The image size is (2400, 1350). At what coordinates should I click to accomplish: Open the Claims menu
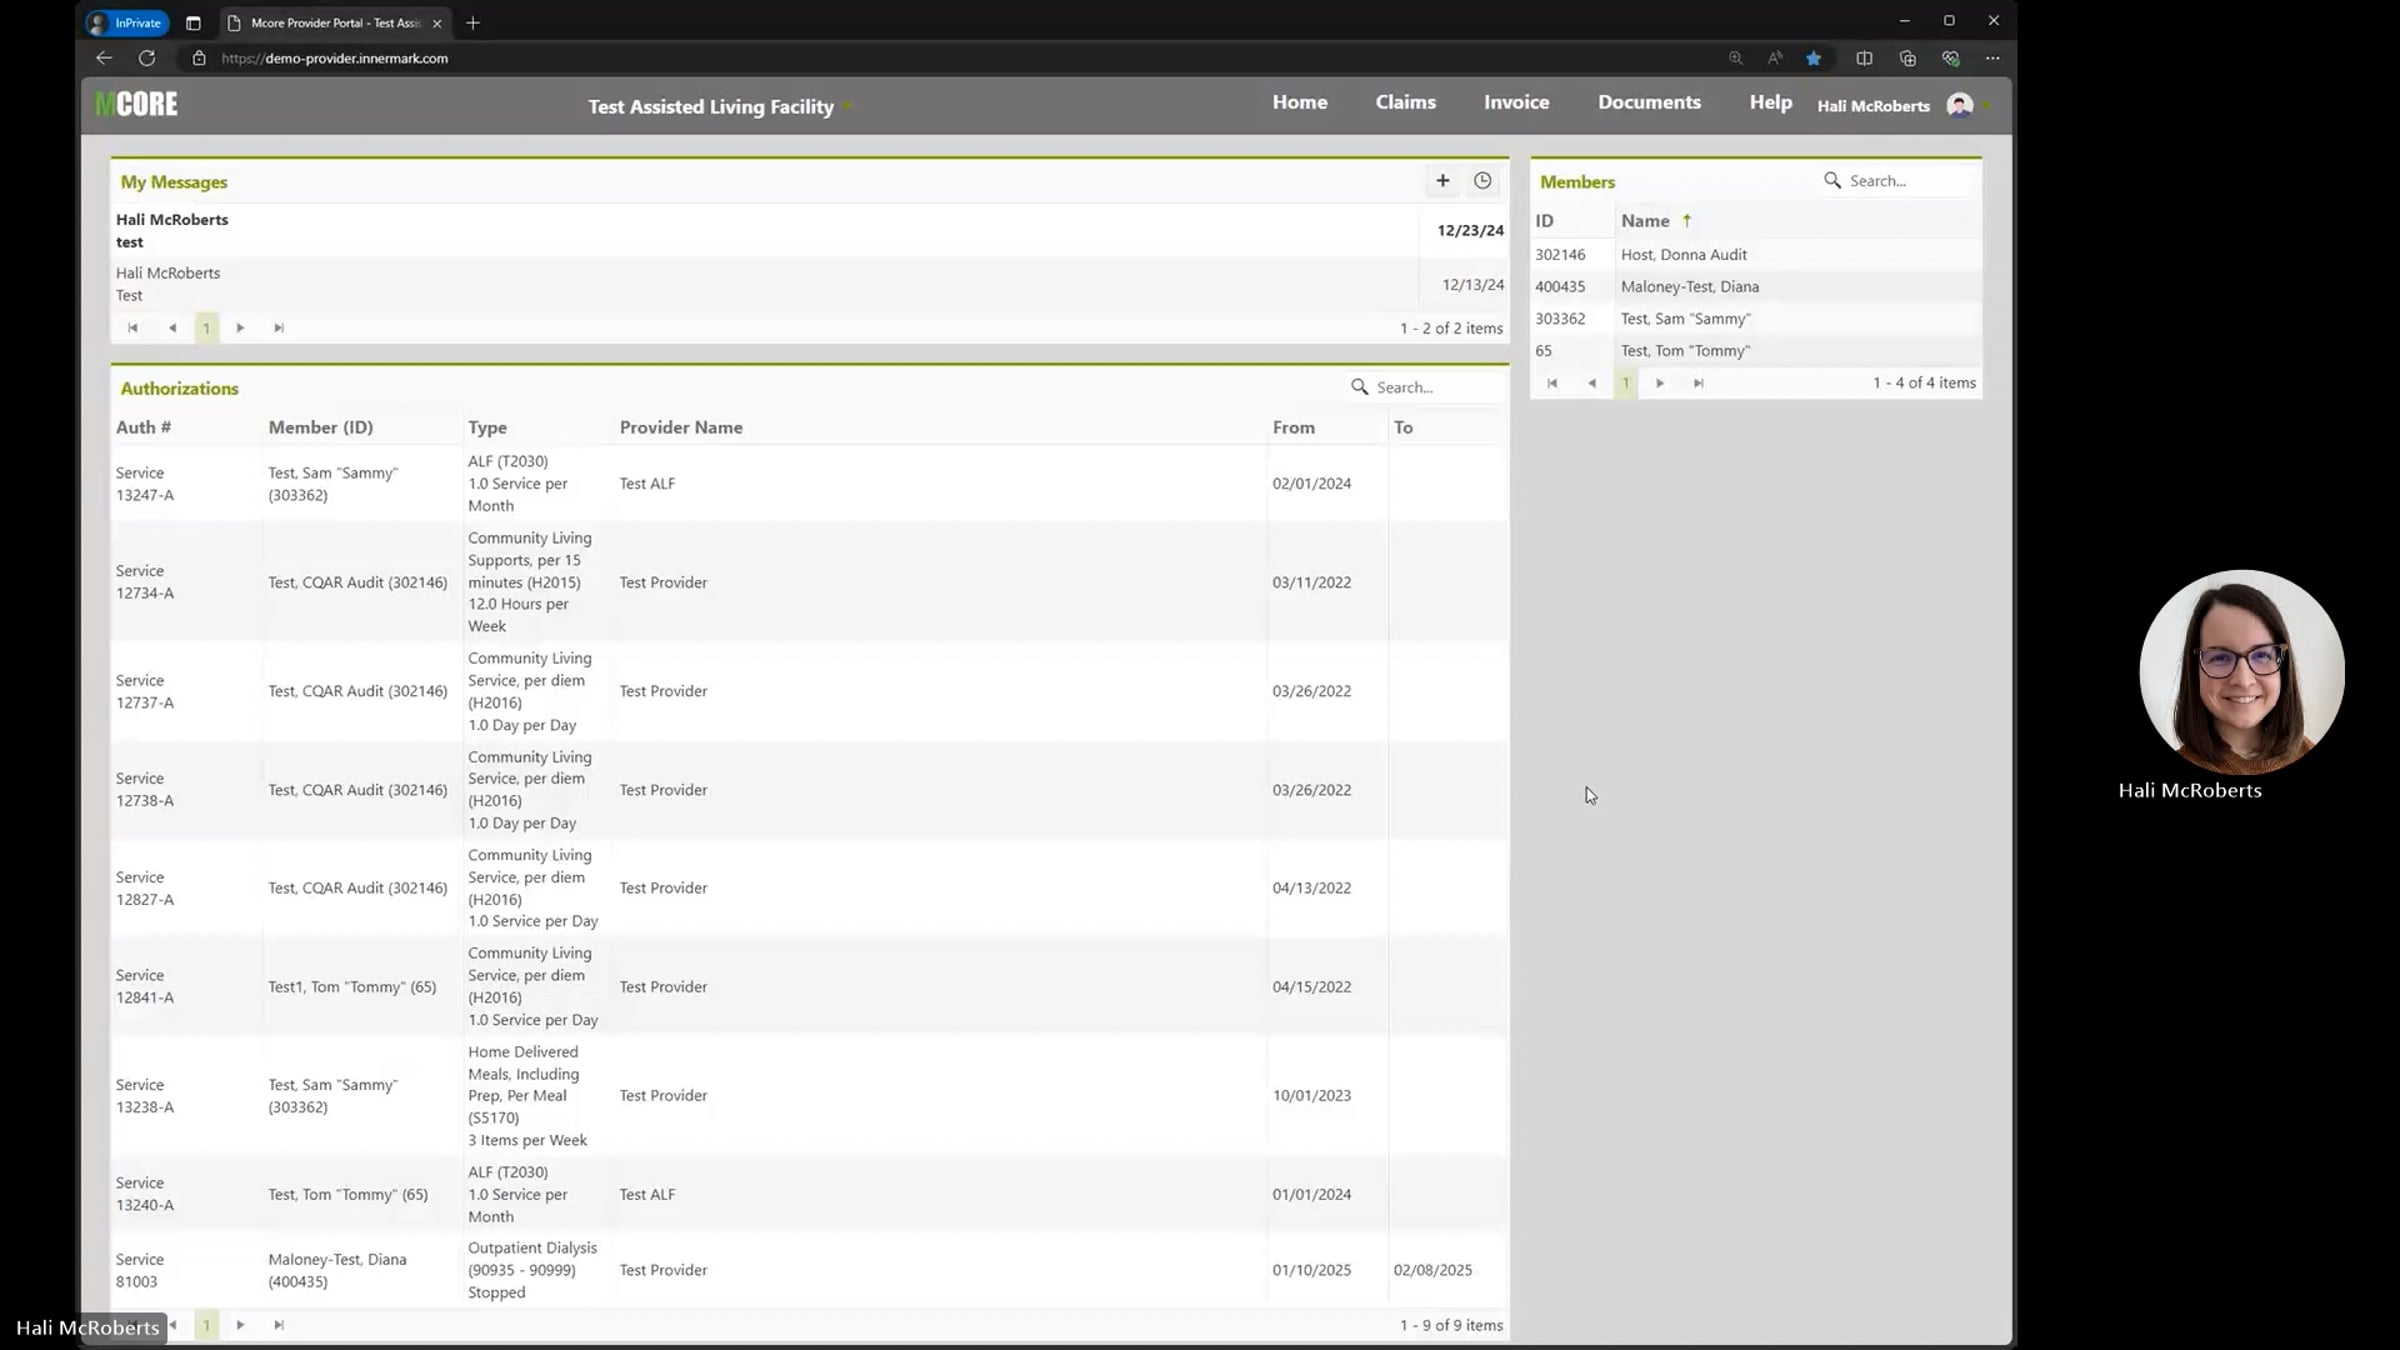(x=1405, y=102)
